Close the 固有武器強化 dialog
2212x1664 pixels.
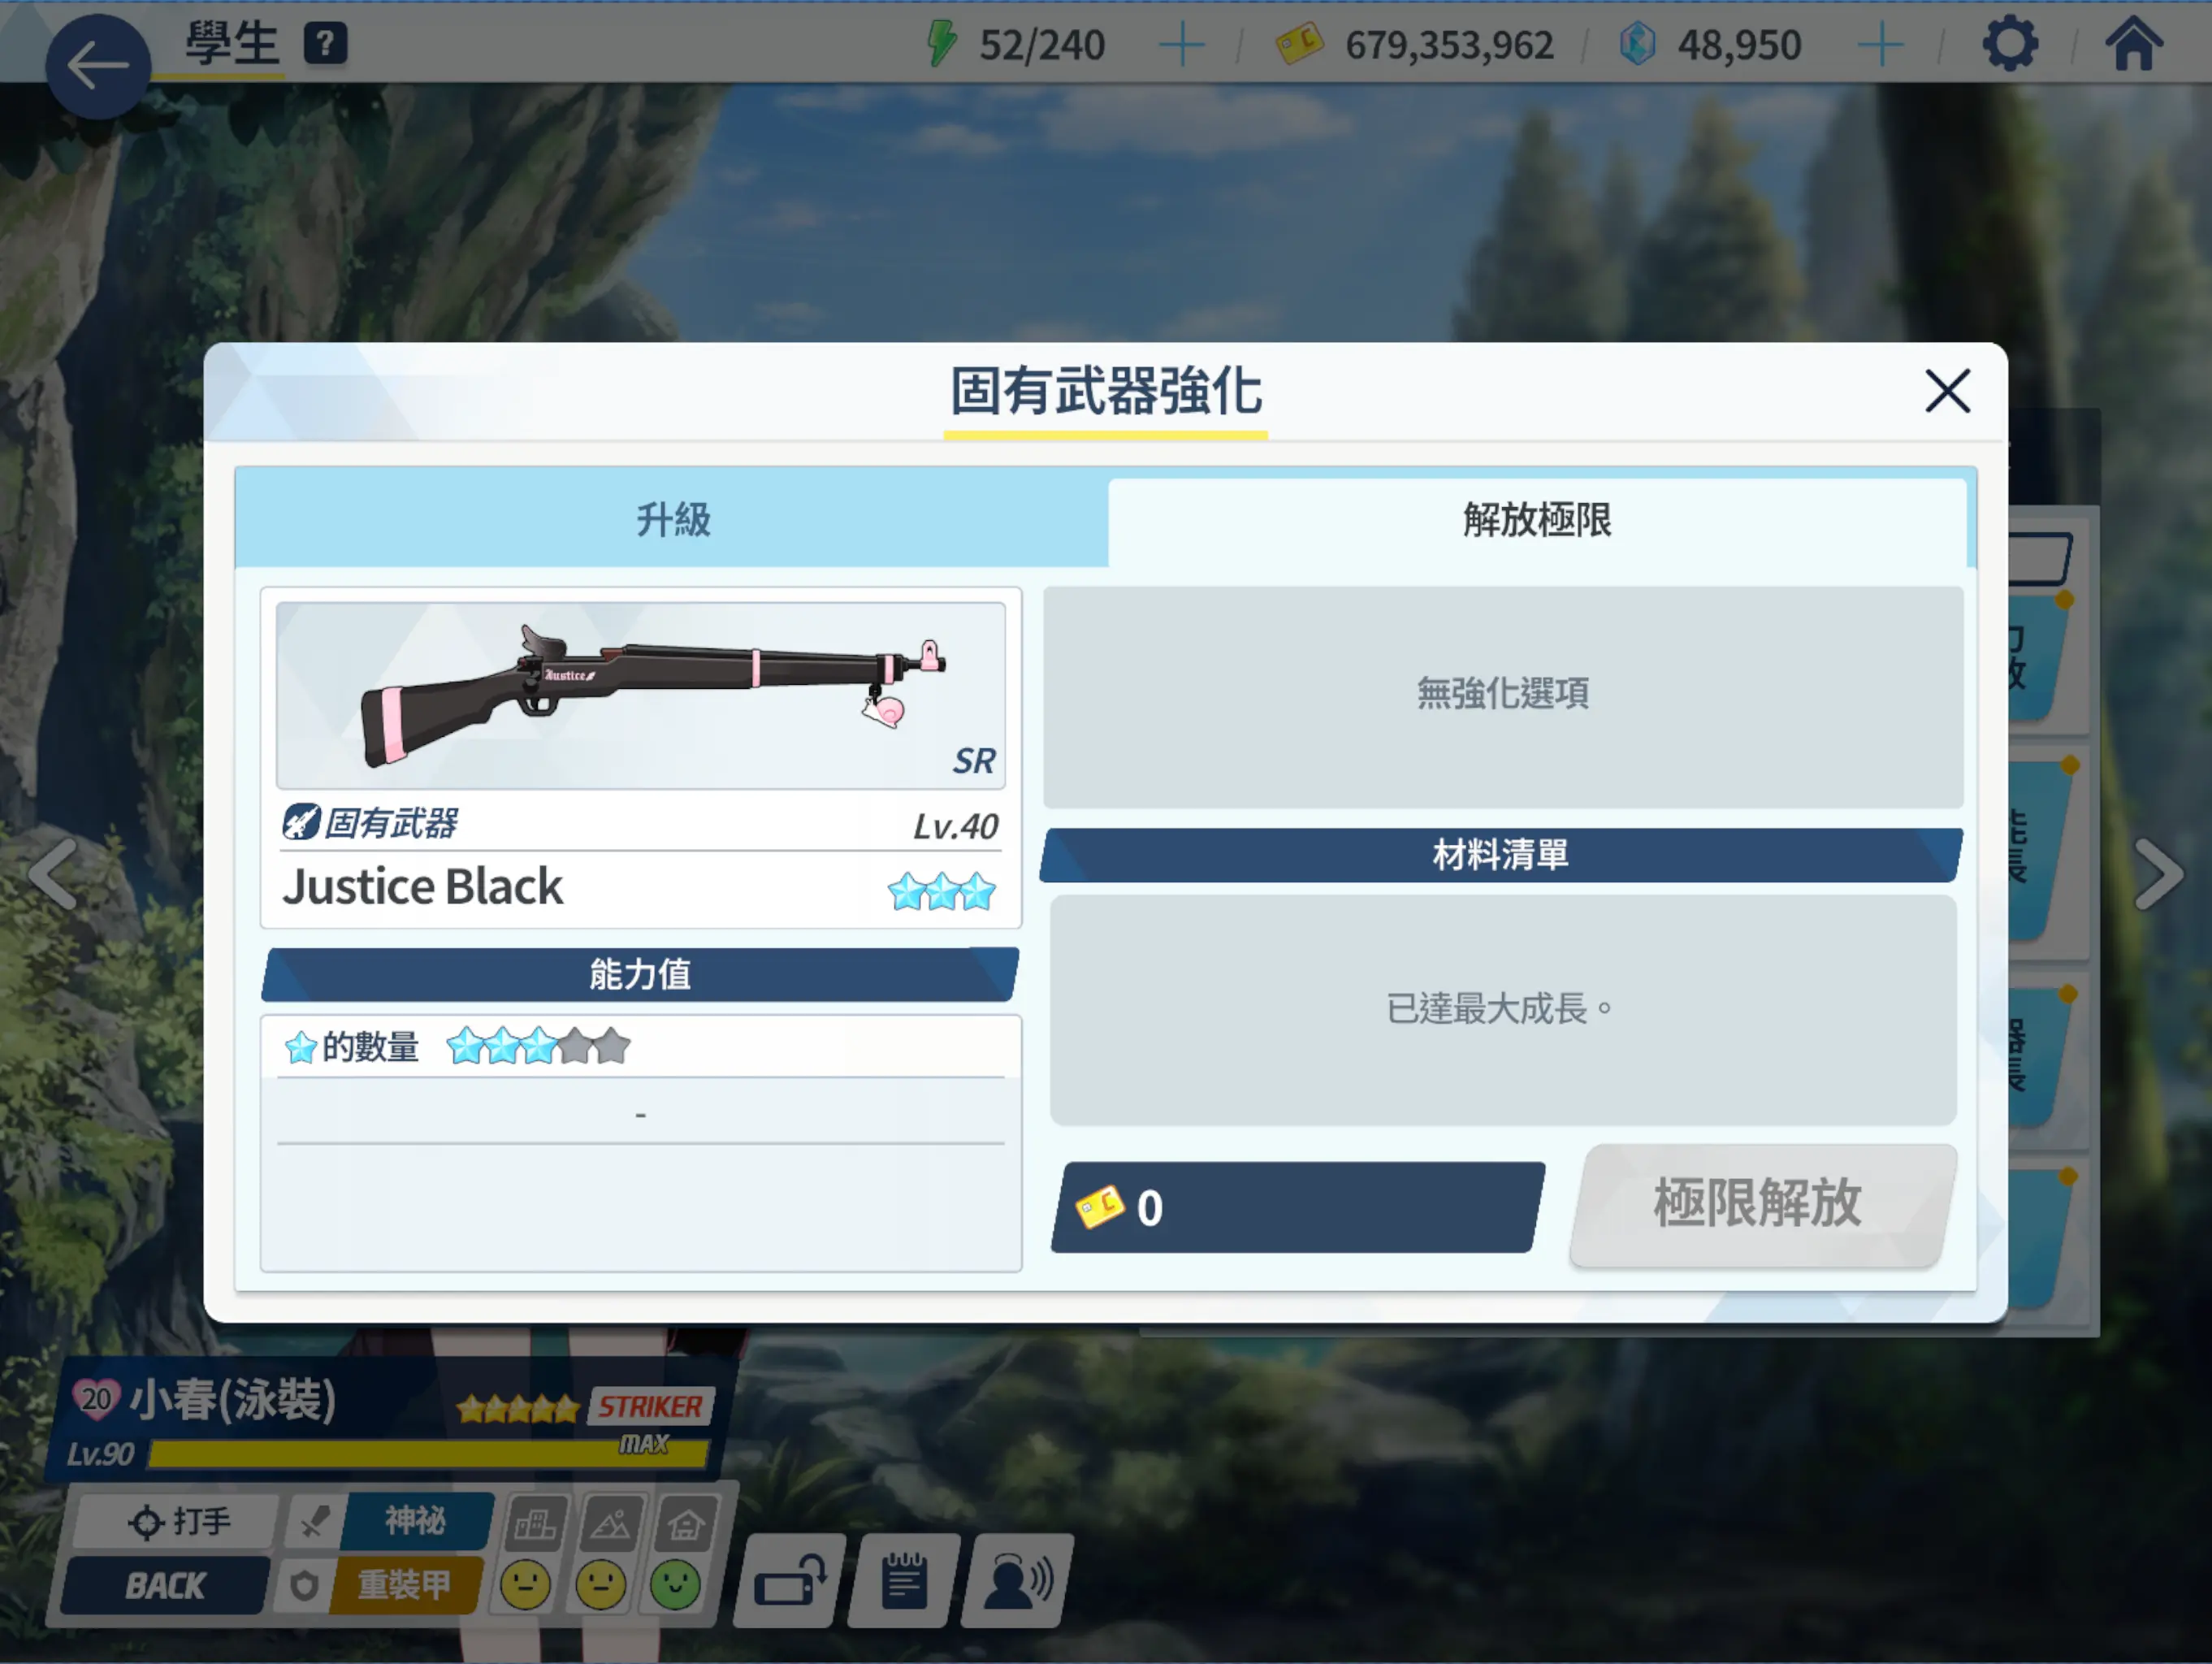tap(1946, 391)
